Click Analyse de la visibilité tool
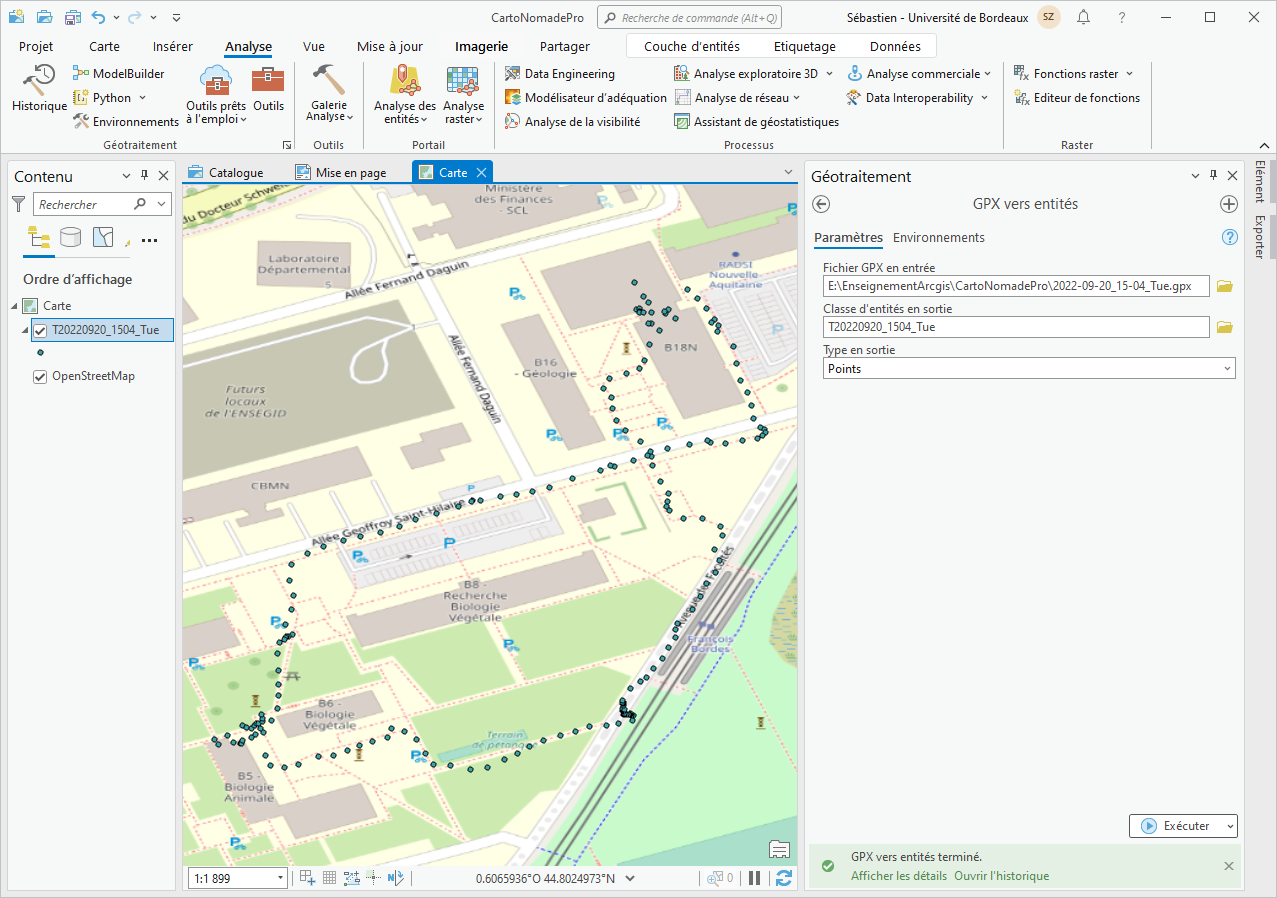This screenshot has height=898, width=1277. coord(581,121)
